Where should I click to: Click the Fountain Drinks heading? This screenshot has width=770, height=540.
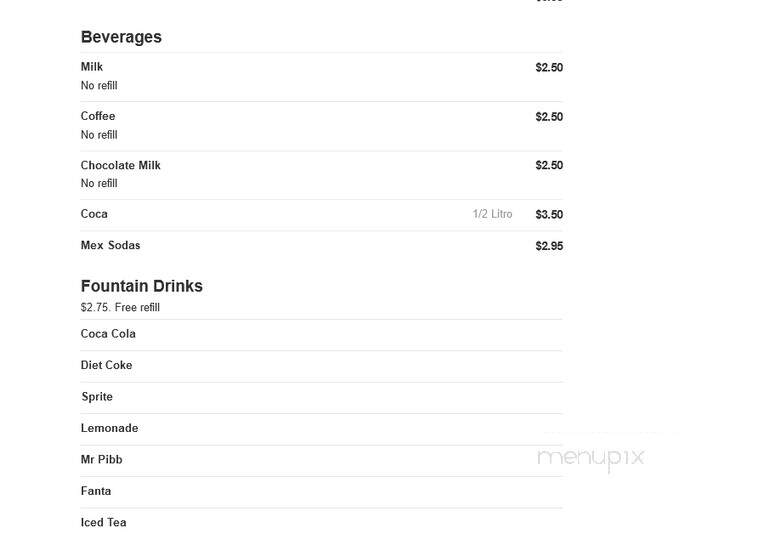[141, 286]
